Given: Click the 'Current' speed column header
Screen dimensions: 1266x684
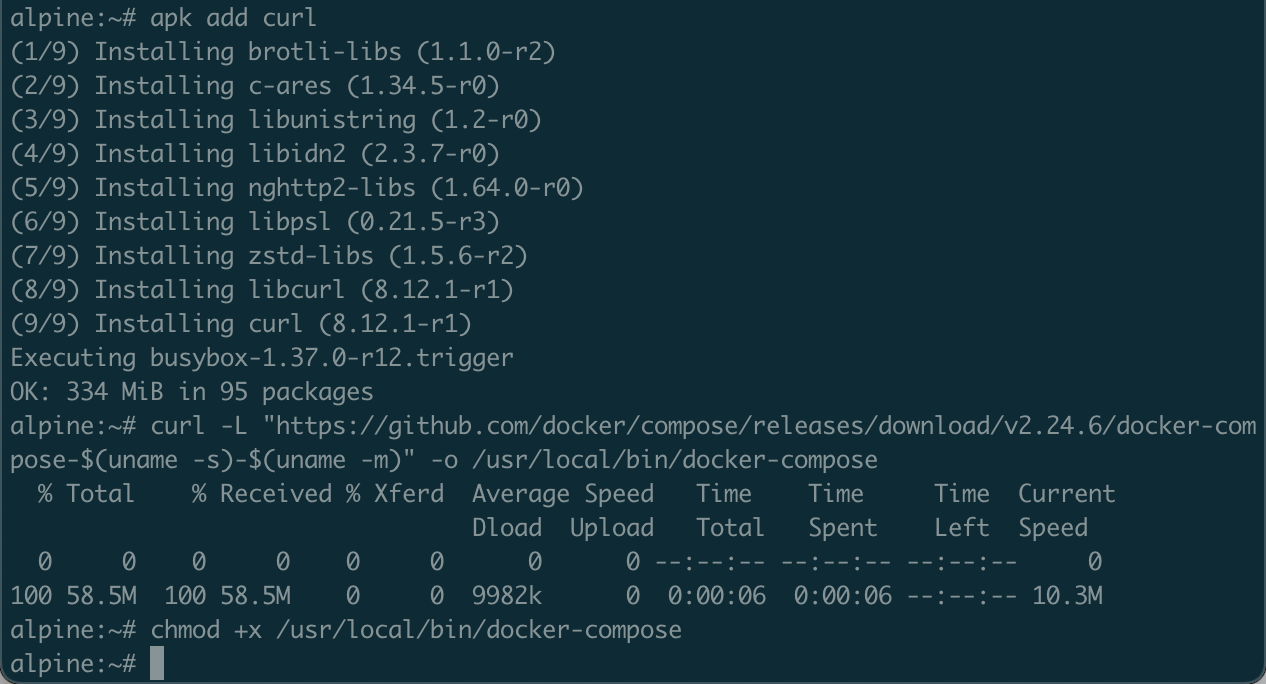Looking at the screenshot, I should 1066,494.
